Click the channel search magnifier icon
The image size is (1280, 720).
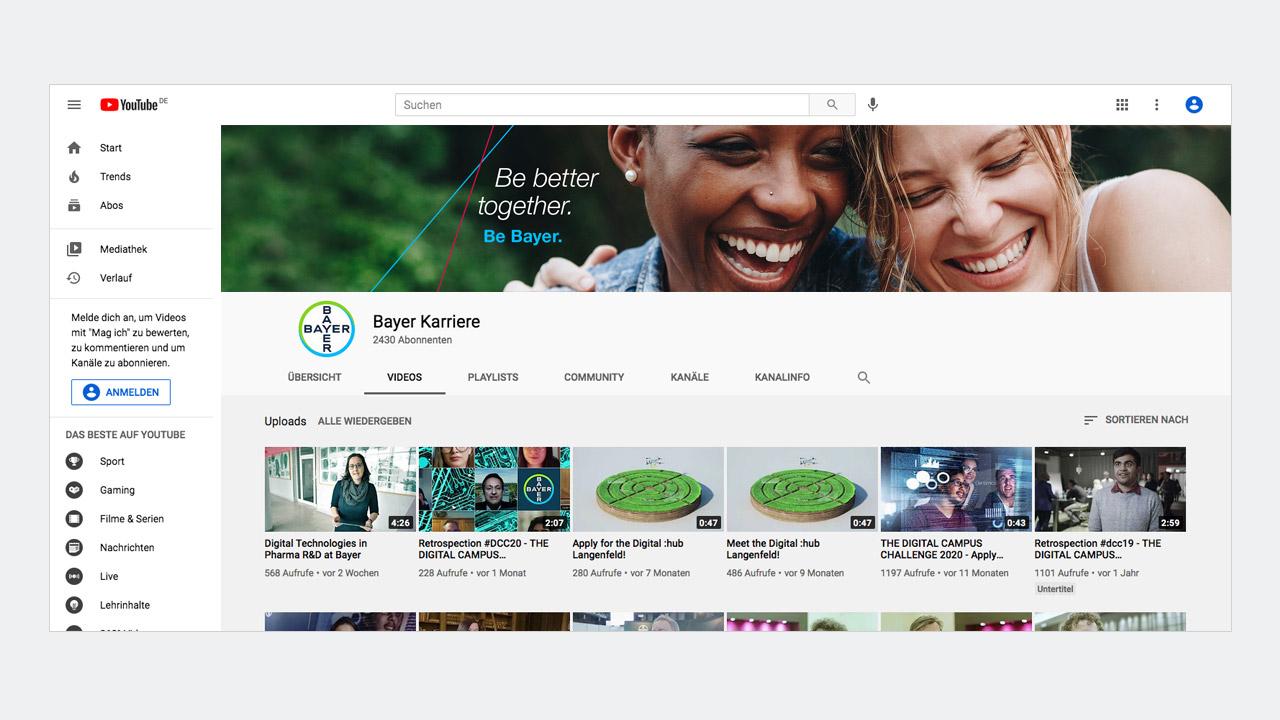point(864,378)
